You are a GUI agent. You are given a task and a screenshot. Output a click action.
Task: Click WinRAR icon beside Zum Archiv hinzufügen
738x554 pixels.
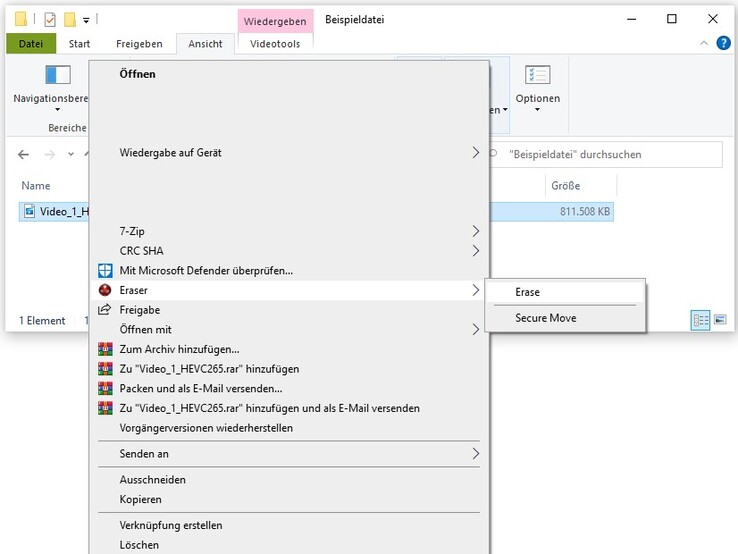click(105, 349)
